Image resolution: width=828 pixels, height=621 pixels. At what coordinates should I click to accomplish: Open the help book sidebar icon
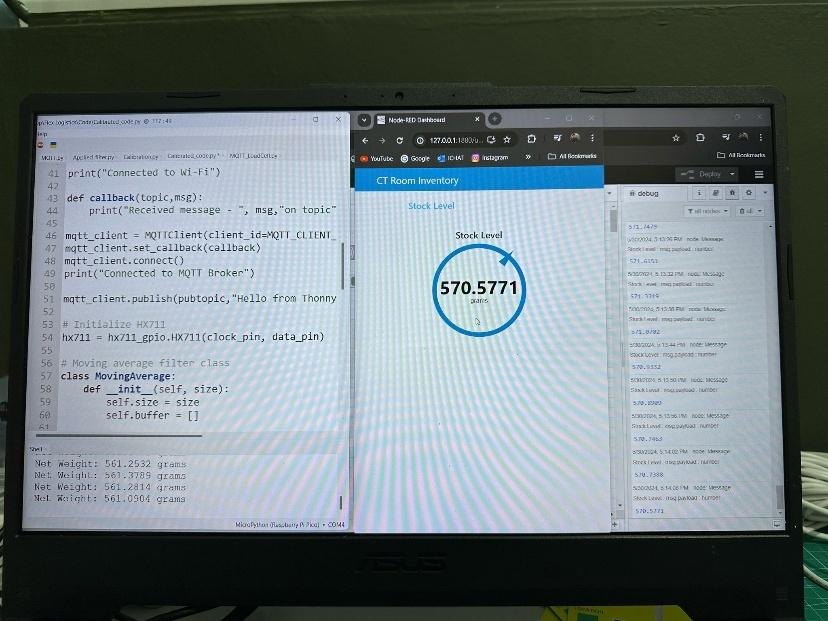[715, 193]
